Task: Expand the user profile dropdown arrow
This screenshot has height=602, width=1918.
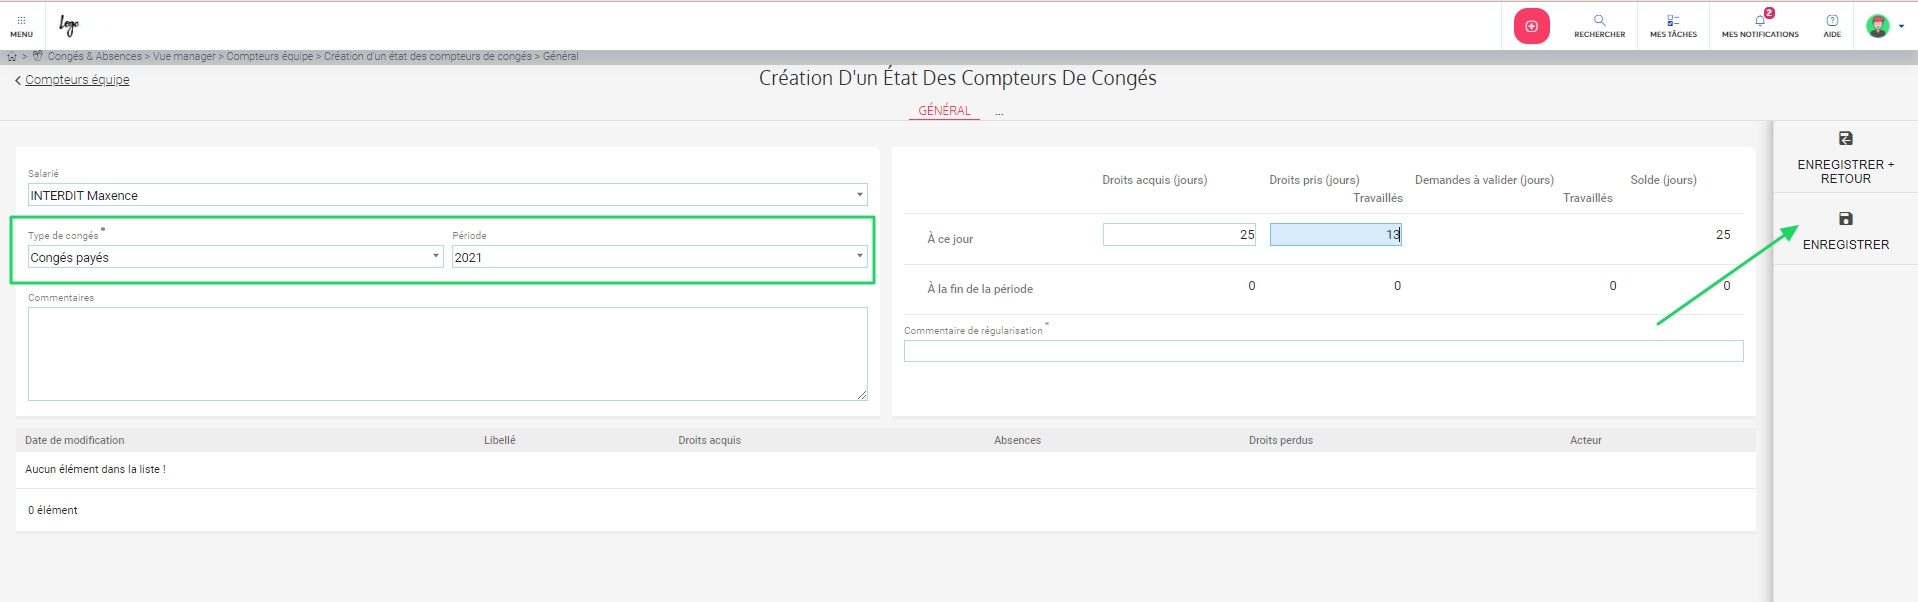Action: pos(1901,26)
